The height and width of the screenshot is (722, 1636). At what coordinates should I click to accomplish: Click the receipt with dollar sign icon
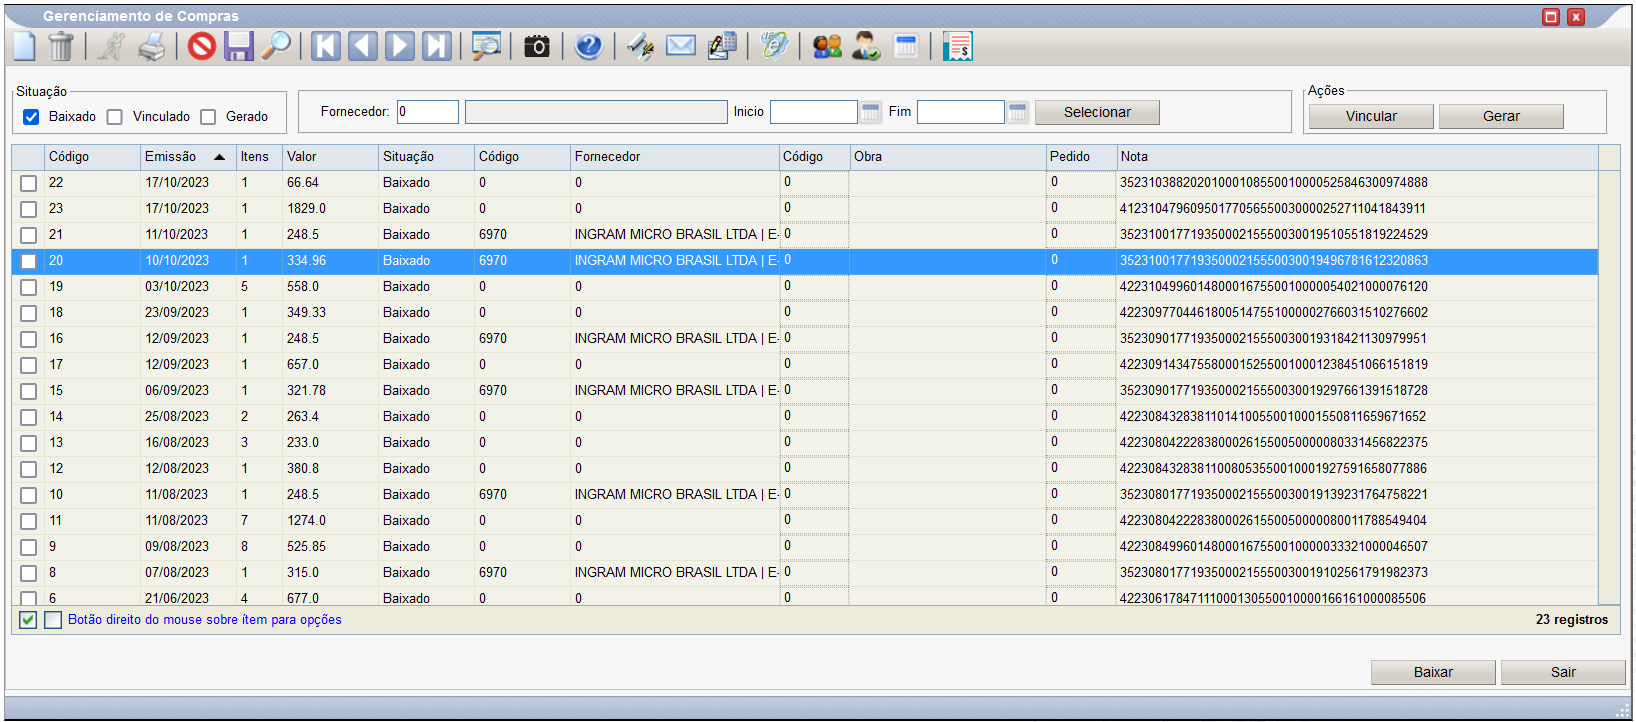coord(957,46)
